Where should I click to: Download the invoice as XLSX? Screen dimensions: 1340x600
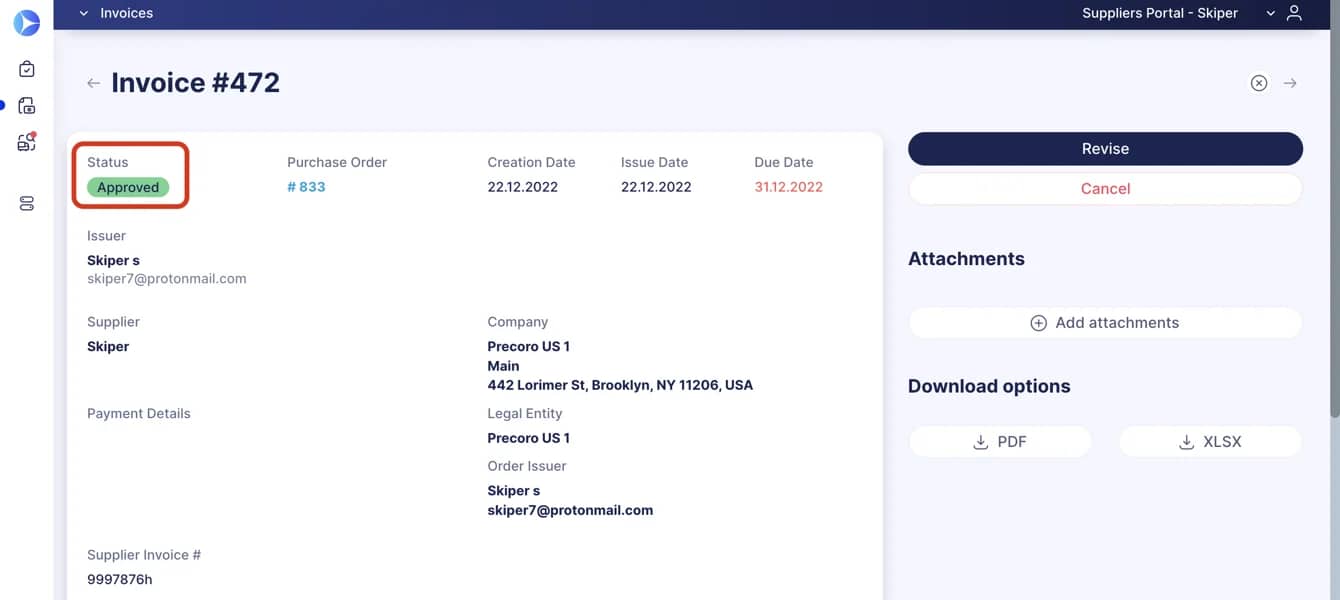1210,441
